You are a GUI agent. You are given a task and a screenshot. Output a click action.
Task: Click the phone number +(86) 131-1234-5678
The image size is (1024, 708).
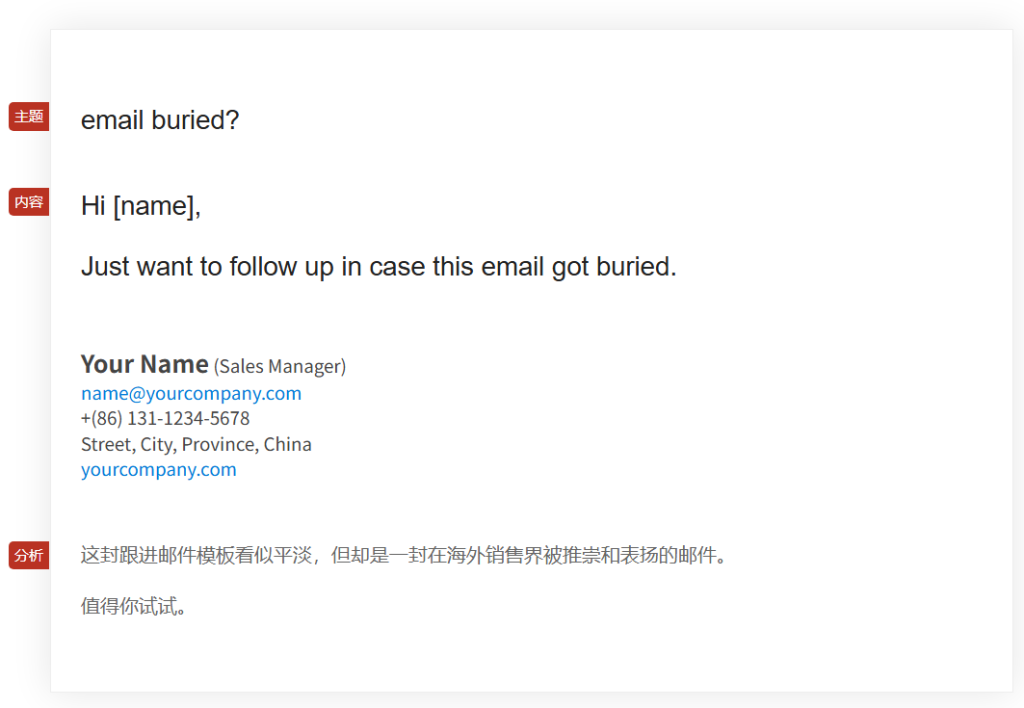coord(165,419)
